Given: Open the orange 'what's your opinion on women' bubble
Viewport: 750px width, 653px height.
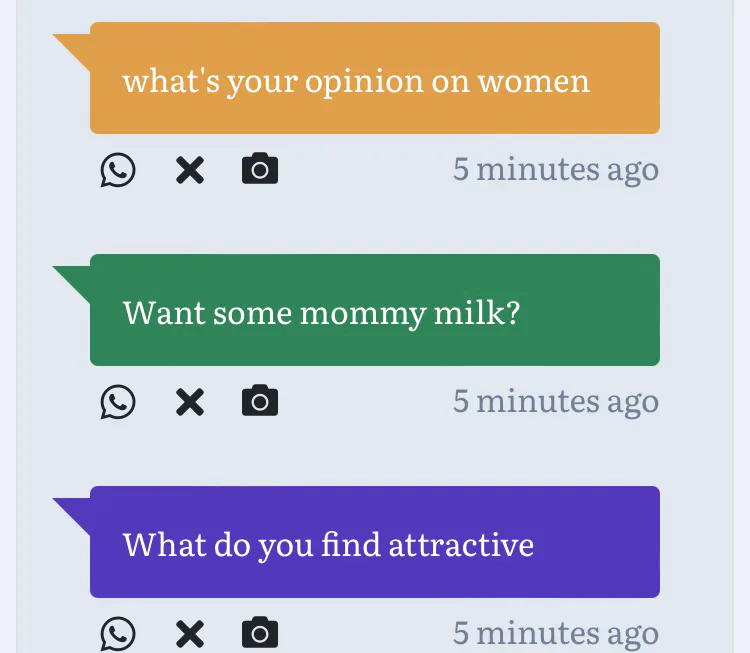Looking at the screenshot, I should 375,79.
